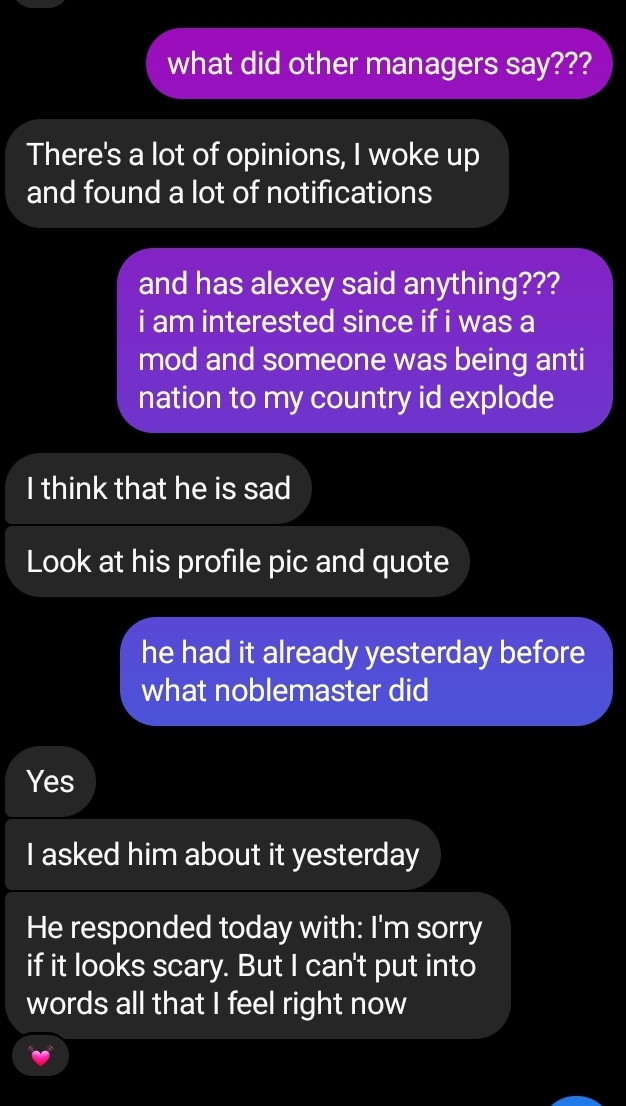Viewport: 626px width, 1106px height.
Task: Click the word "sad" in the gray bubble
Action: pyautogui.click(x=267, y=488)
